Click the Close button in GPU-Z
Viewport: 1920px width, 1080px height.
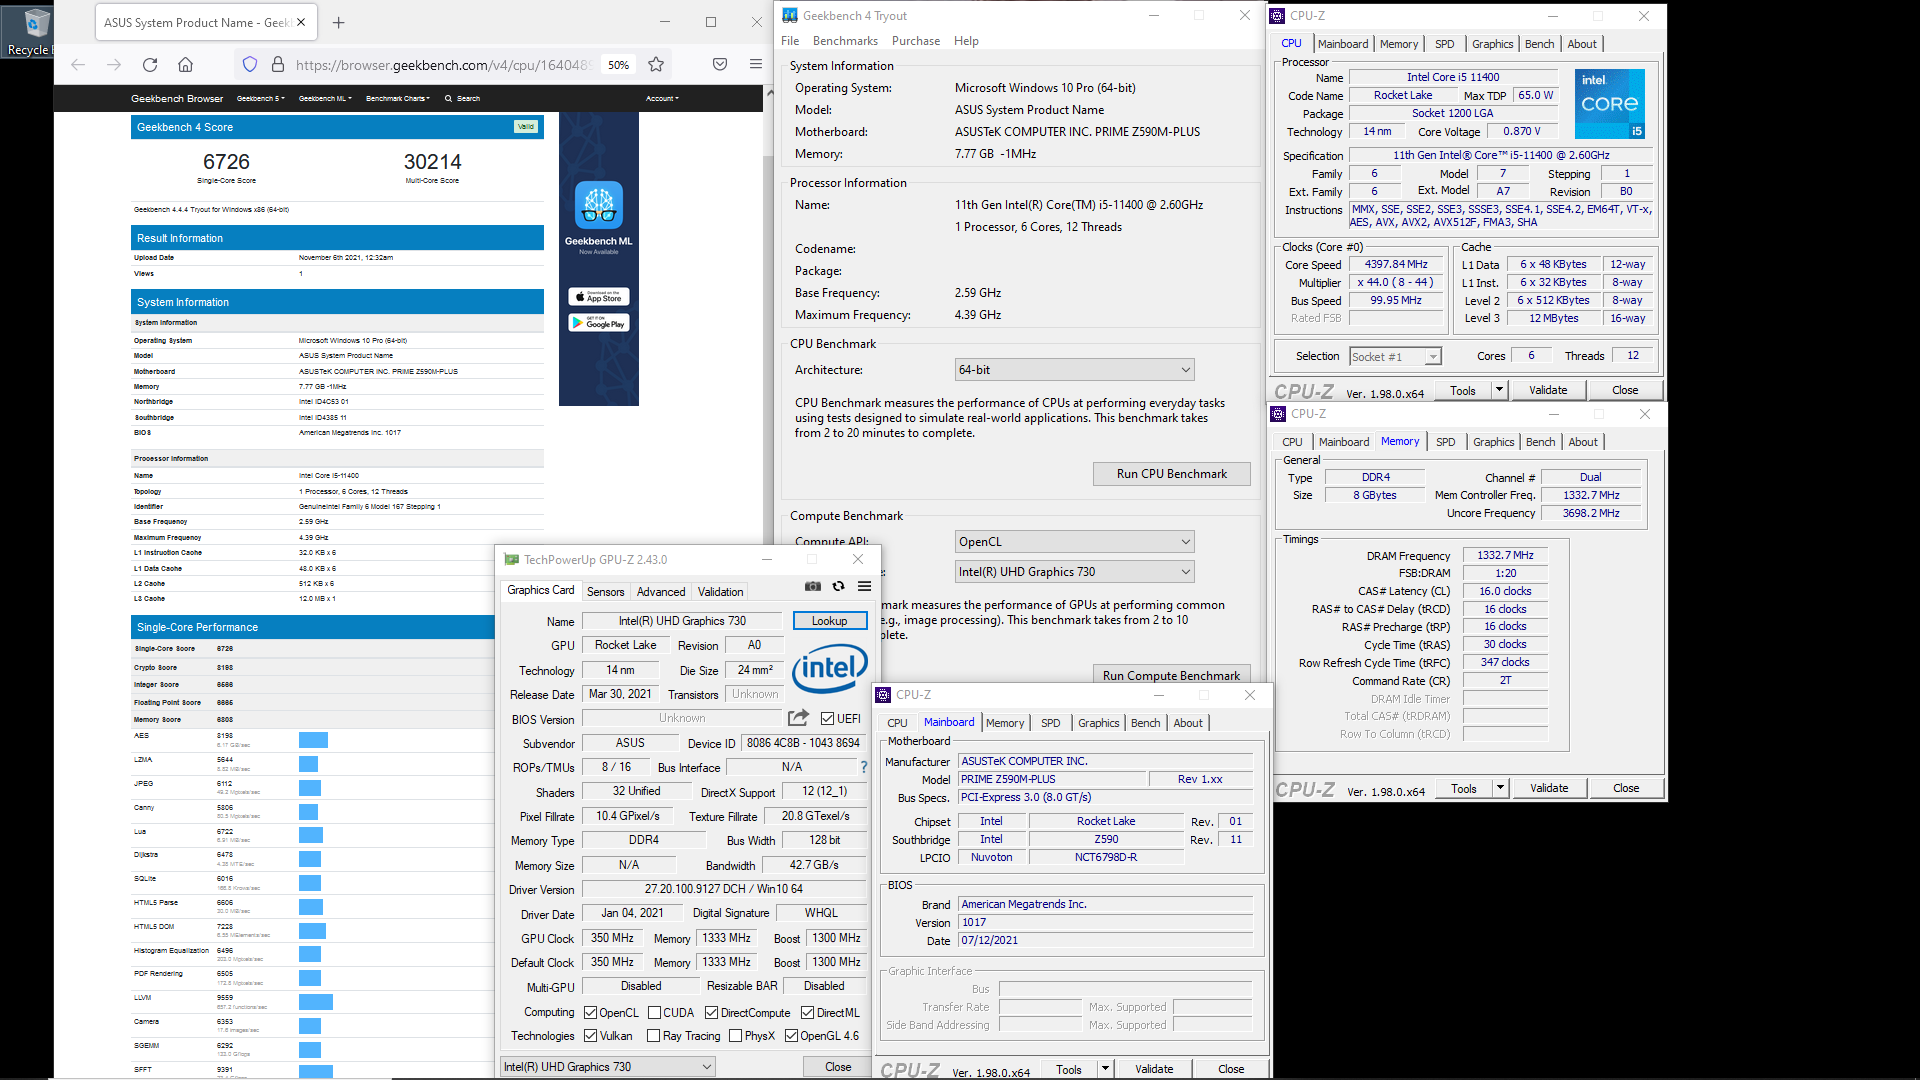tap(838, 1067)
